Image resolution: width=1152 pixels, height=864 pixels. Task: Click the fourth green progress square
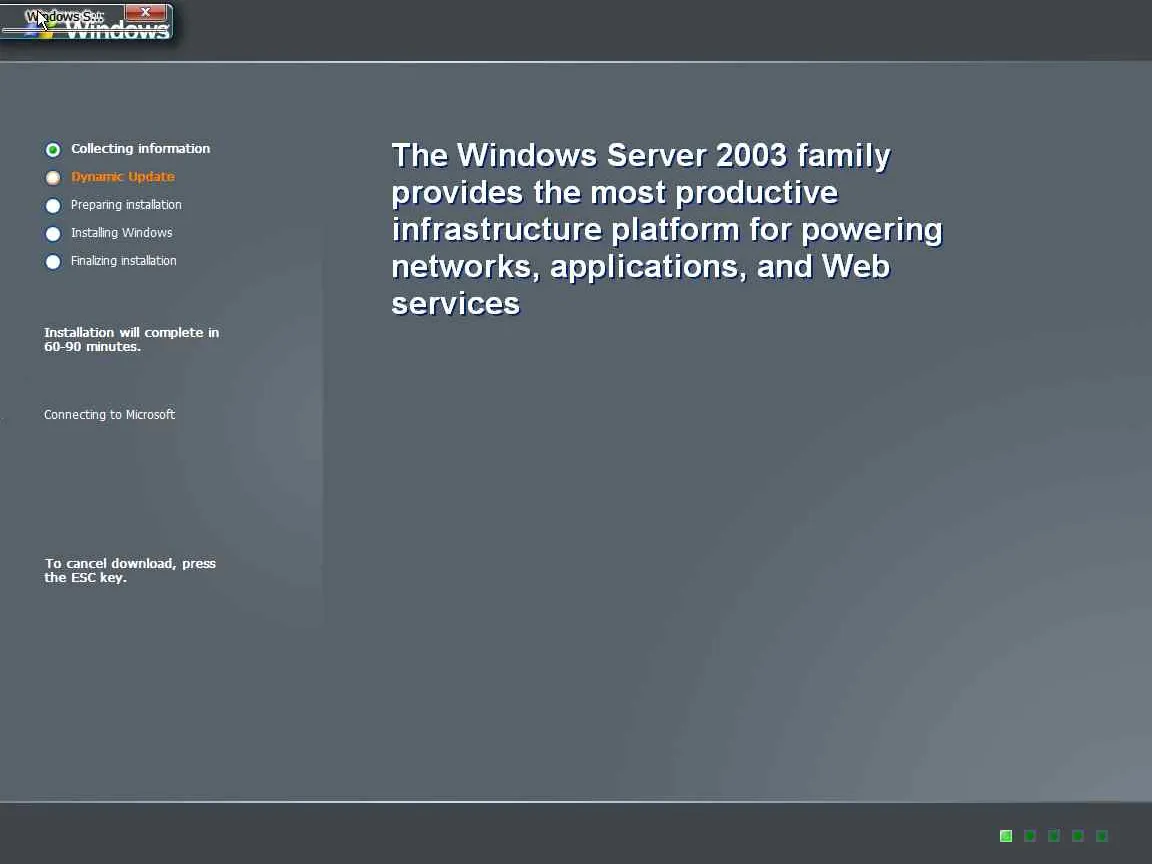coord(1078,836)
